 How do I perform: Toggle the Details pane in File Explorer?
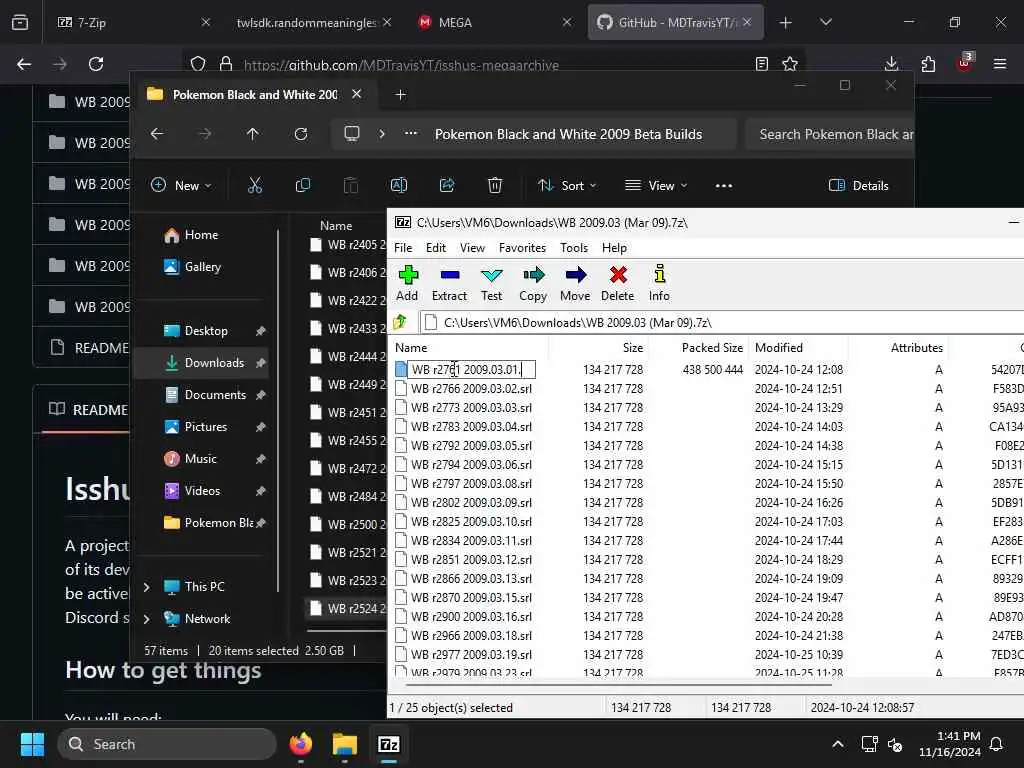[x=859, y=185]
